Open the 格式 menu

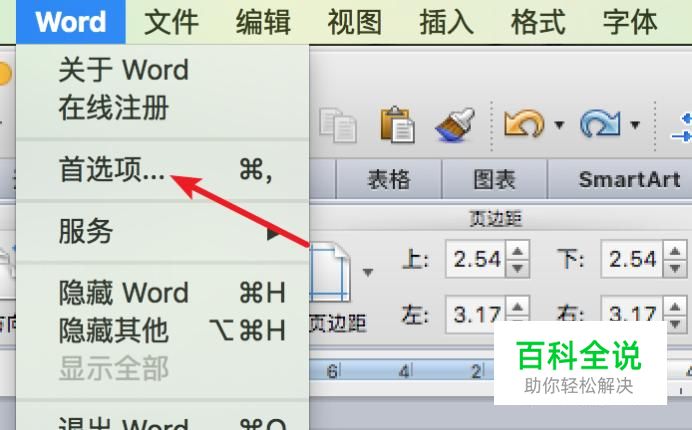[x=538, y=22]
